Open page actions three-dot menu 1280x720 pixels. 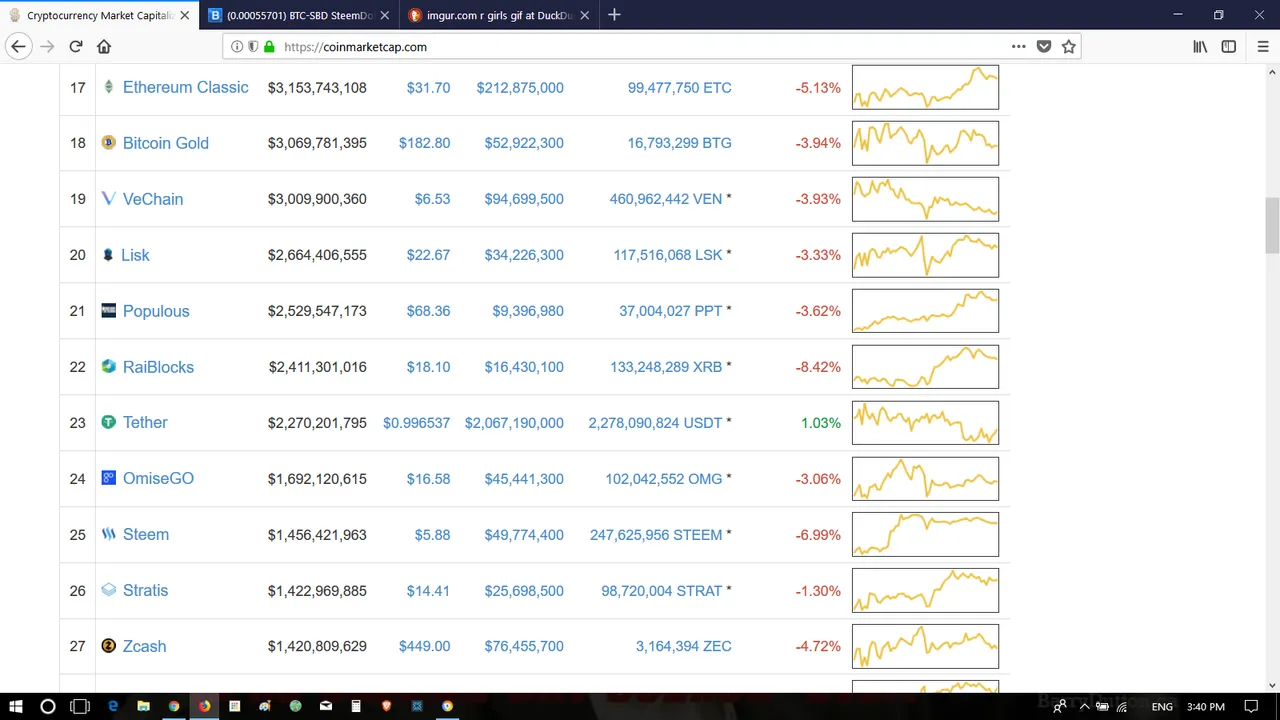tap(1018, 46)
